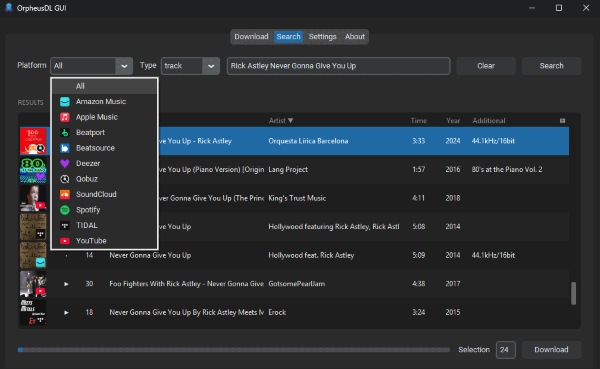The height and width of the screenshot is (369, 600).
Task: Click the Apple Music icon in dropdown
Action: click(65, 117)
